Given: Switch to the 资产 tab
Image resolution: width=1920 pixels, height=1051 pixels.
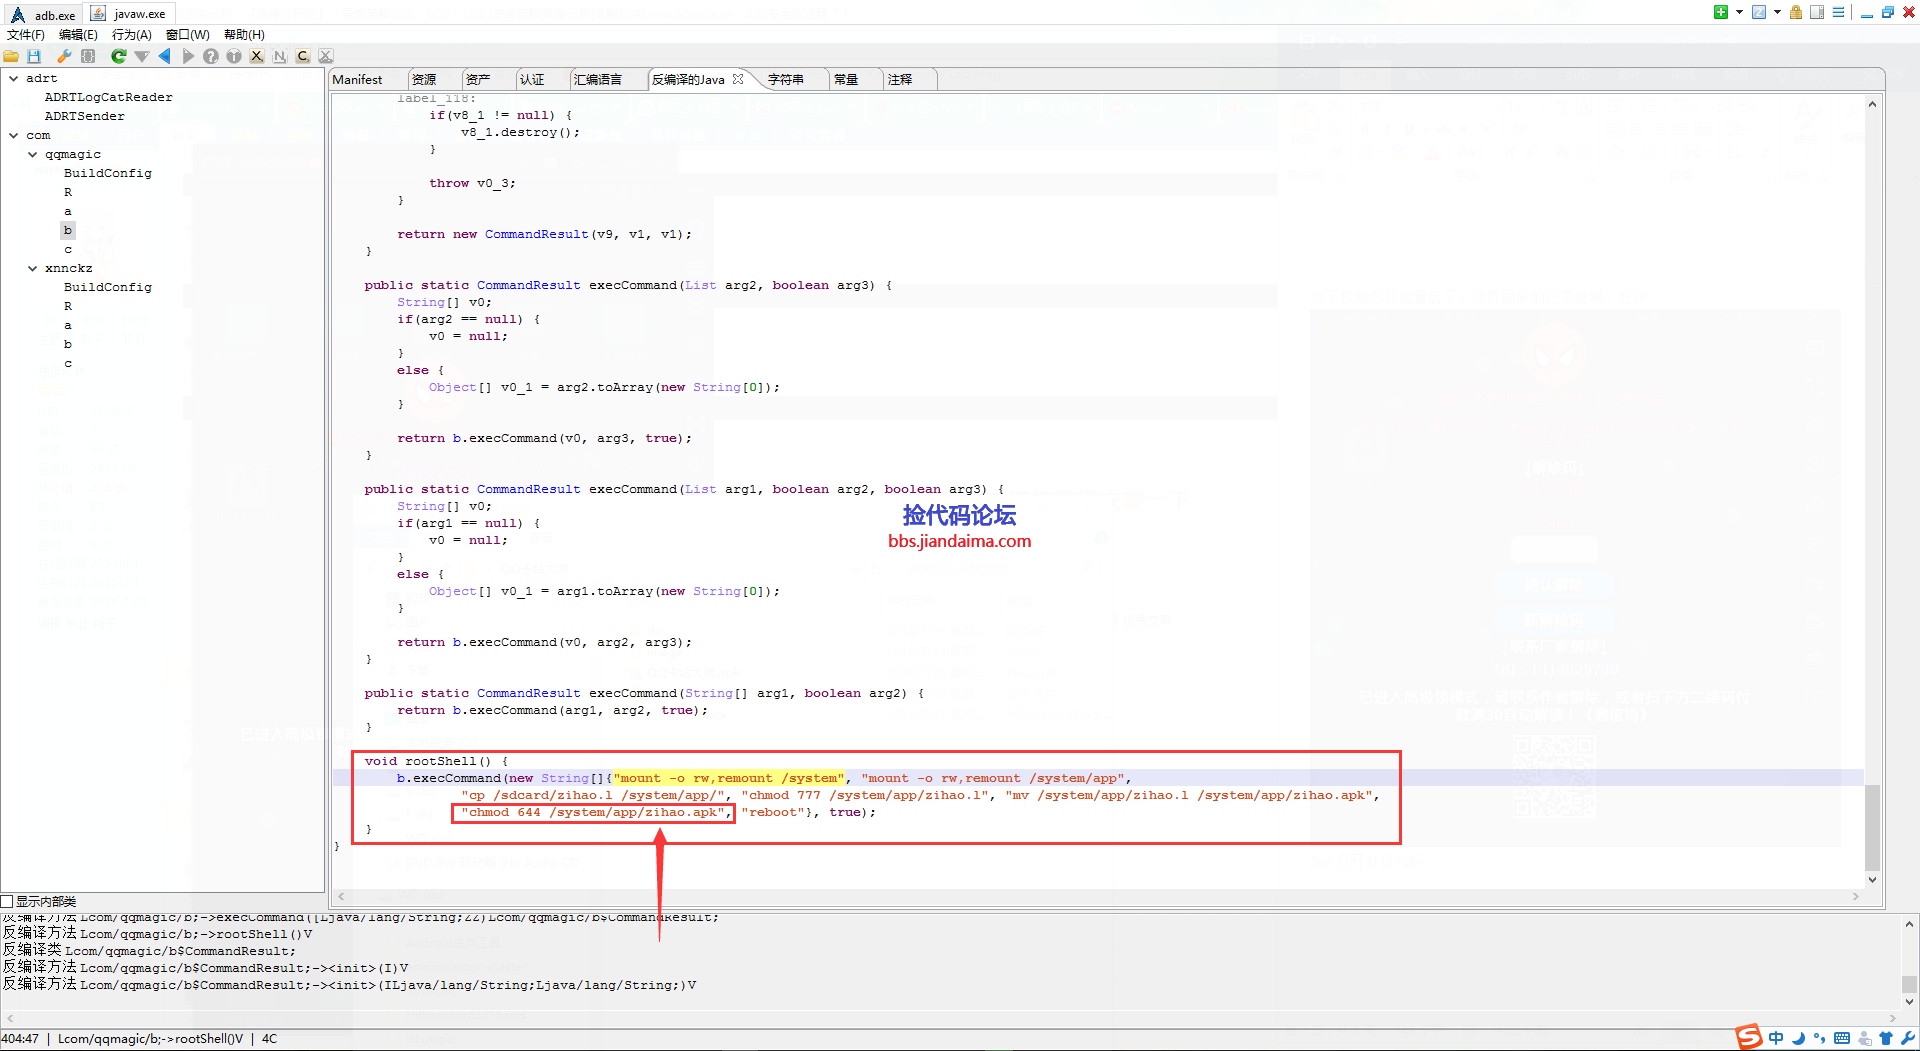Looking at the screenshot, I should point(478,79).
